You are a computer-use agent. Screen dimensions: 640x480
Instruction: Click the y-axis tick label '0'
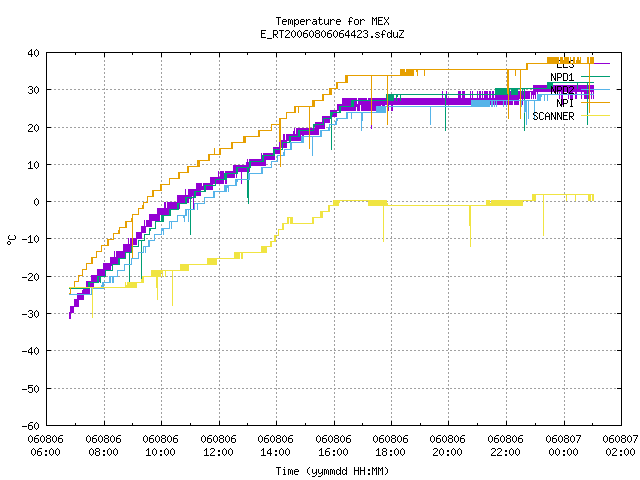37,202
